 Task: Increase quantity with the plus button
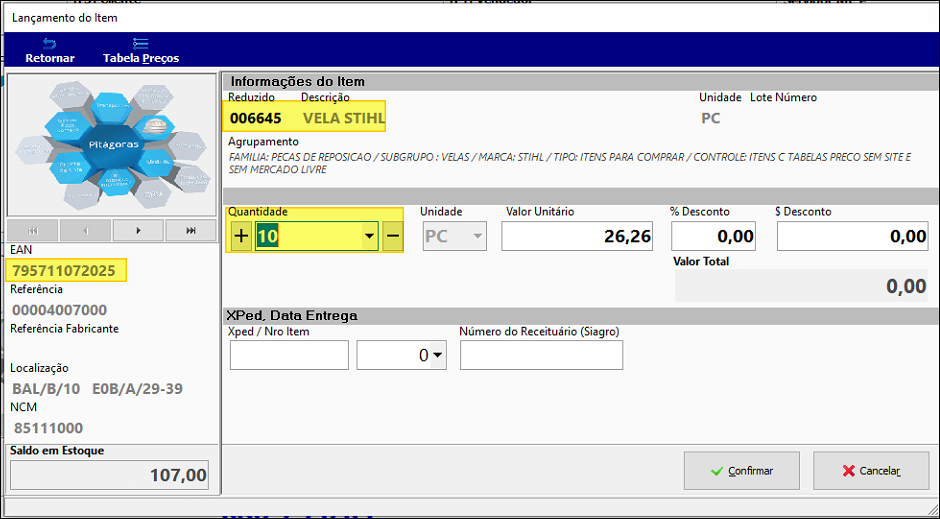(x=241, y=236)
